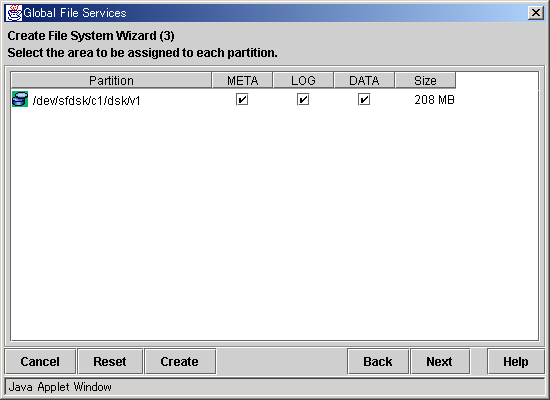This screenshot has width=550, height=400.
Task: Click the LOG column header
Action: tap(303, 80)
